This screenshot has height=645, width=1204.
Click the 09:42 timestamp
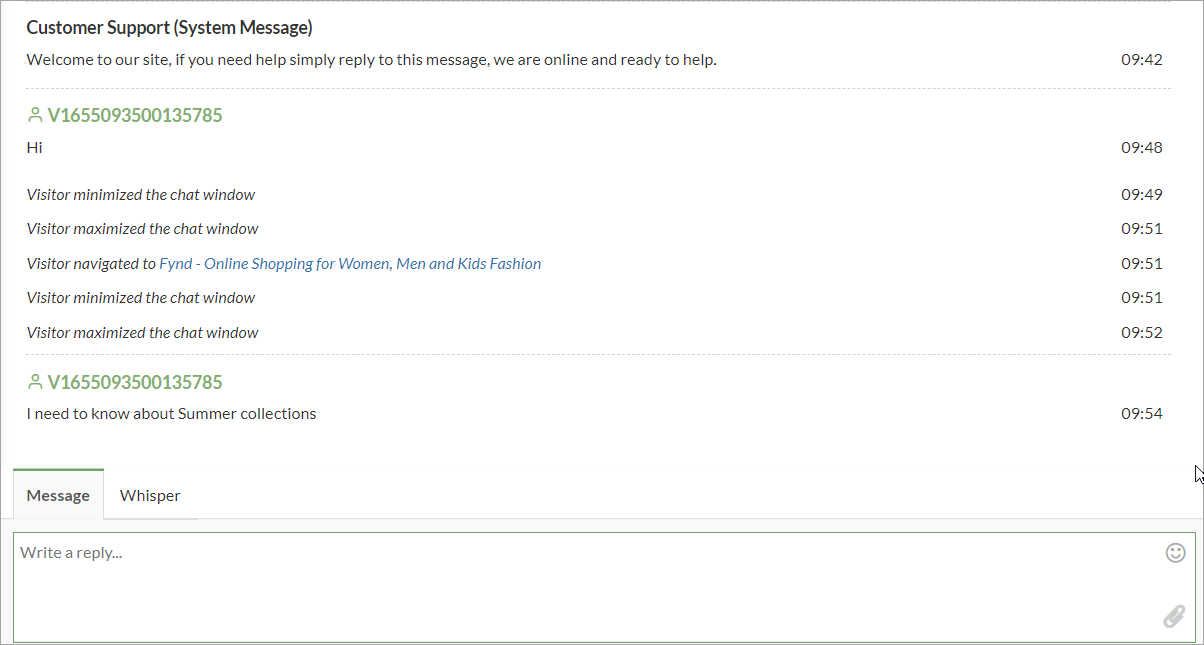pos(1141,60)
